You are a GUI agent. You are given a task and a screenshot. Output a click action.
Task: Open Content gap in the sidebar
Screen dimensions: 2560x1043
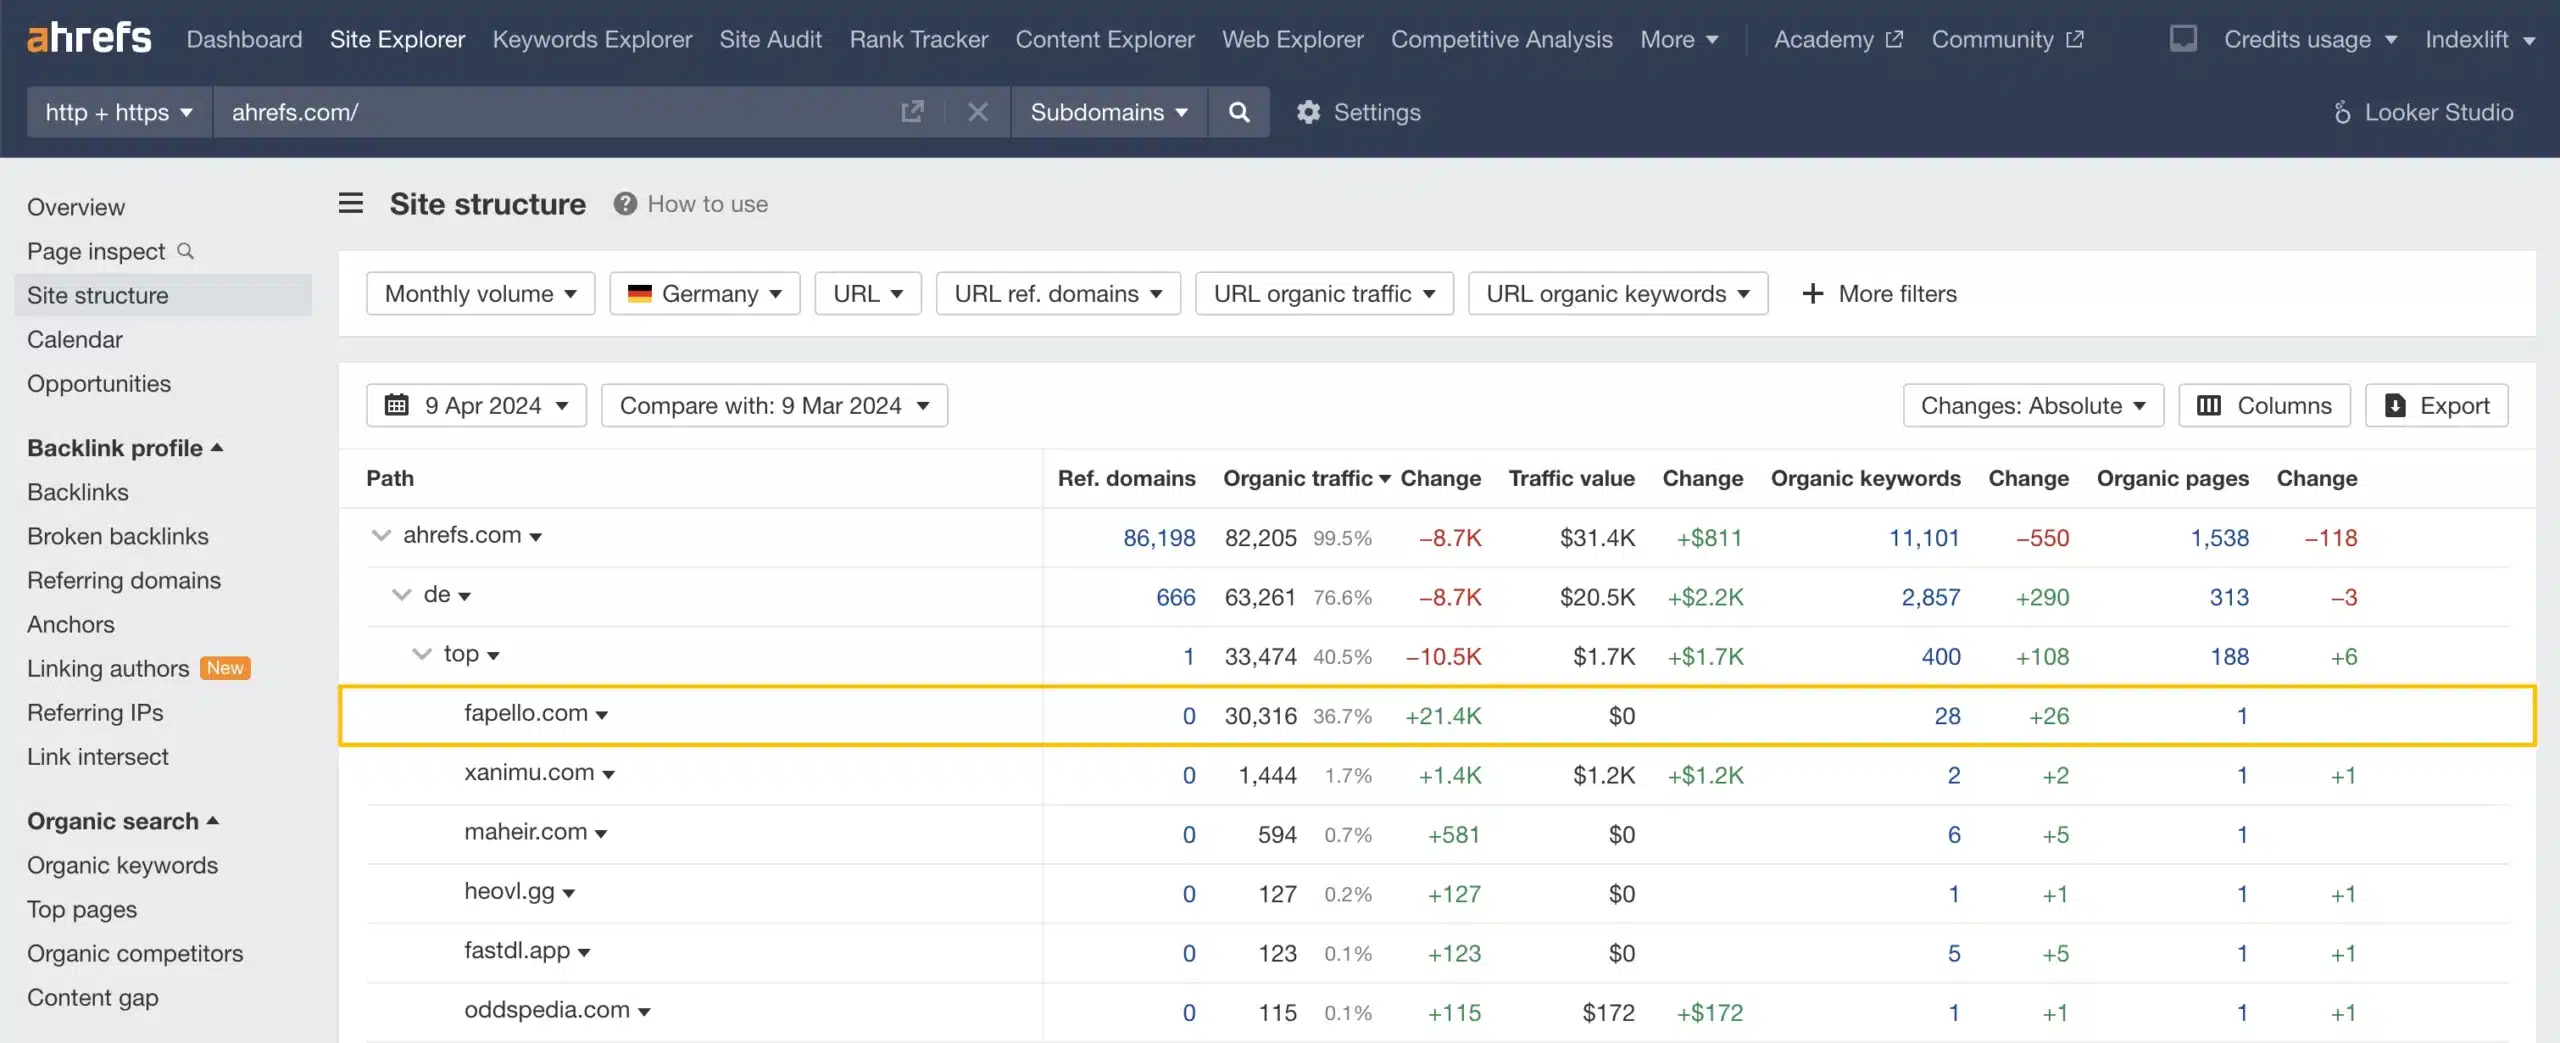93,997
